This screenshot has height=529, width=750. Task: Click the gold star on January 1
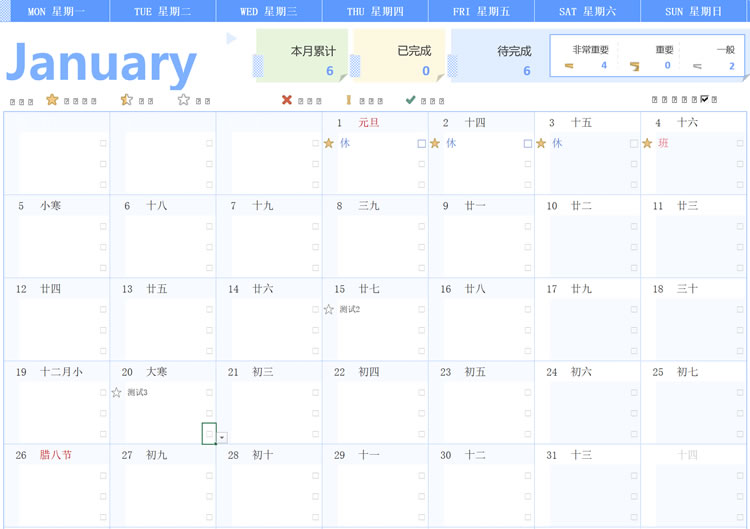coord(329,143)
